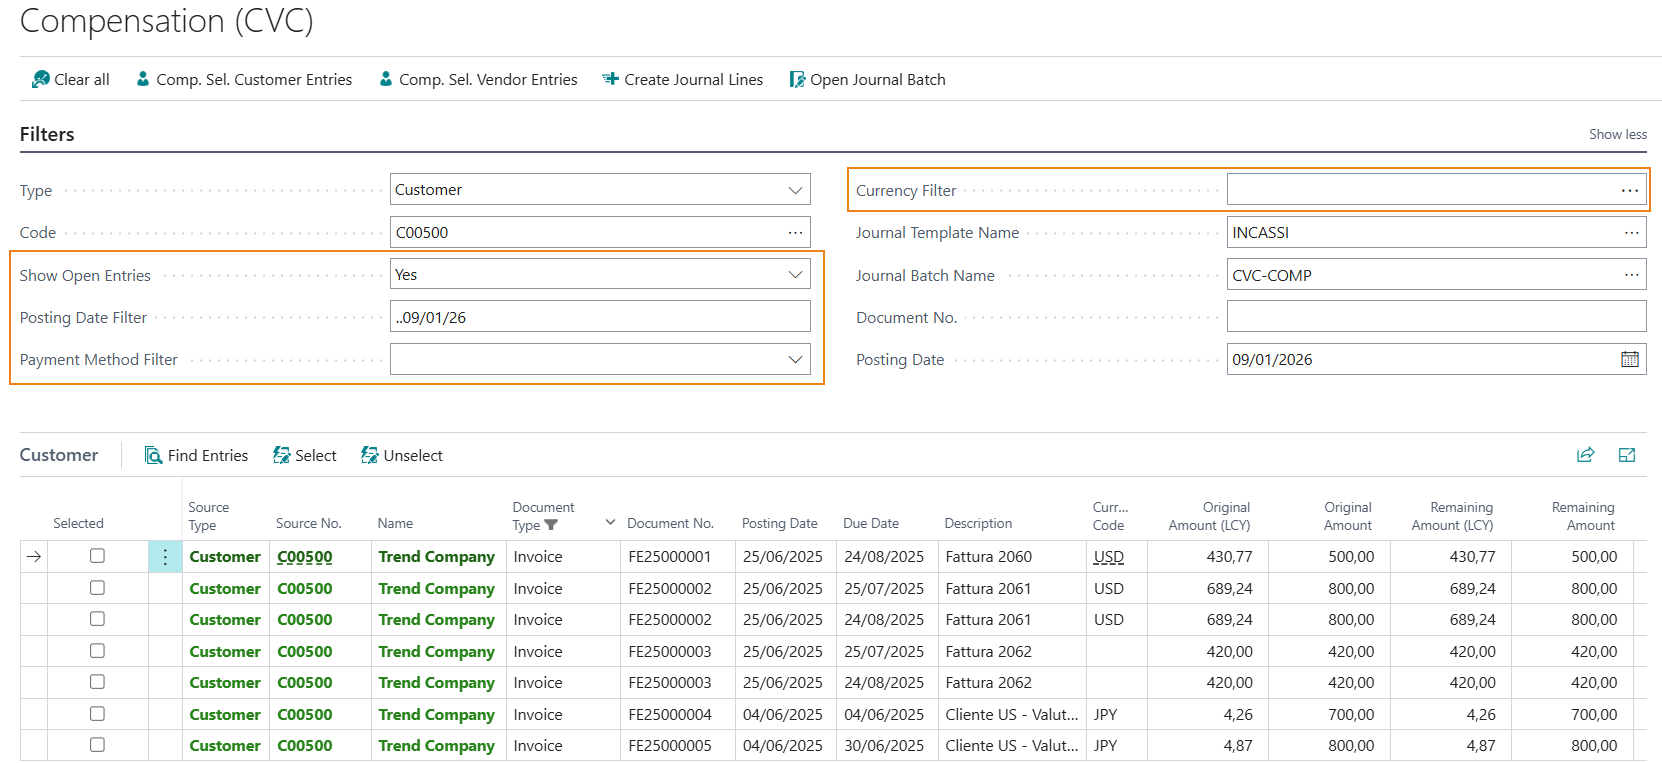
Task: Open Posting Date calendar picker
Action: coord(1629,359)
